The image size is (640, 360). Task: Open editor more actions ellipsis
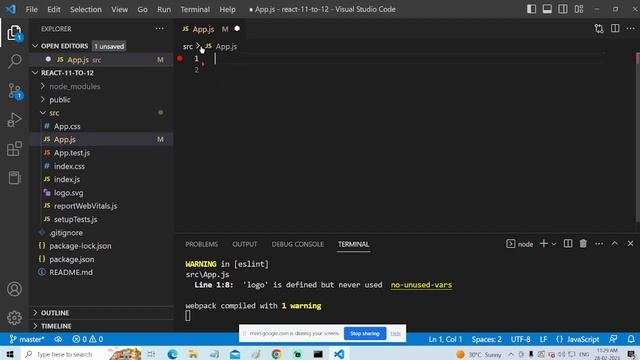631,29
